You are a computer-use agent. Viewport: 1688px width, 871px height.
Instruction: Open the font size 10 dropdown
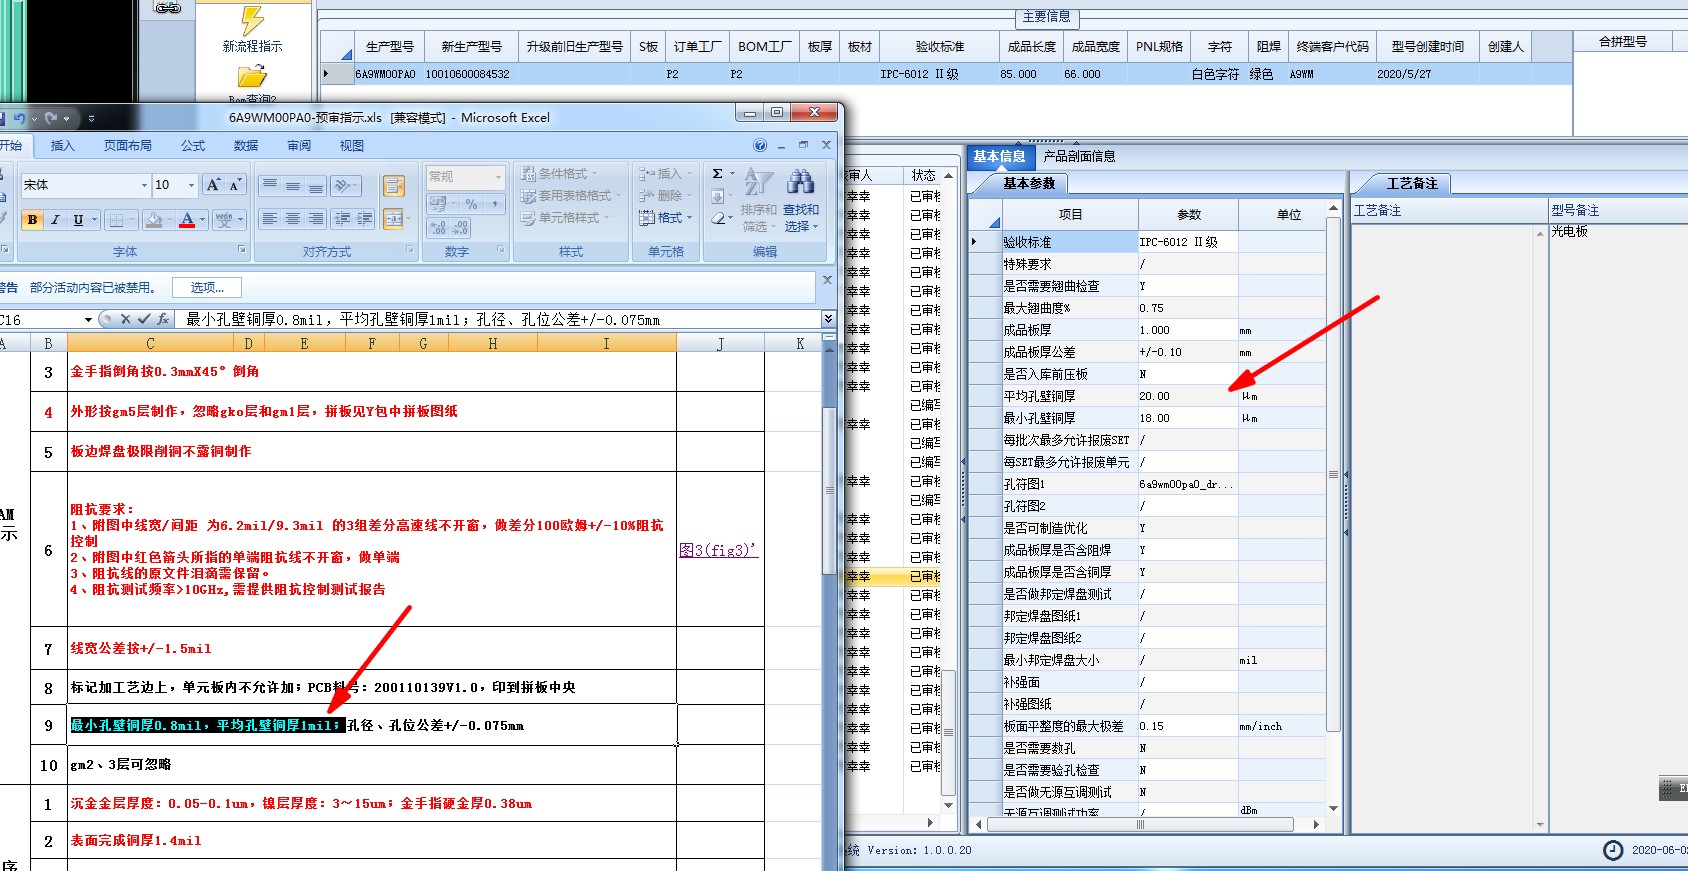point(191,185)
